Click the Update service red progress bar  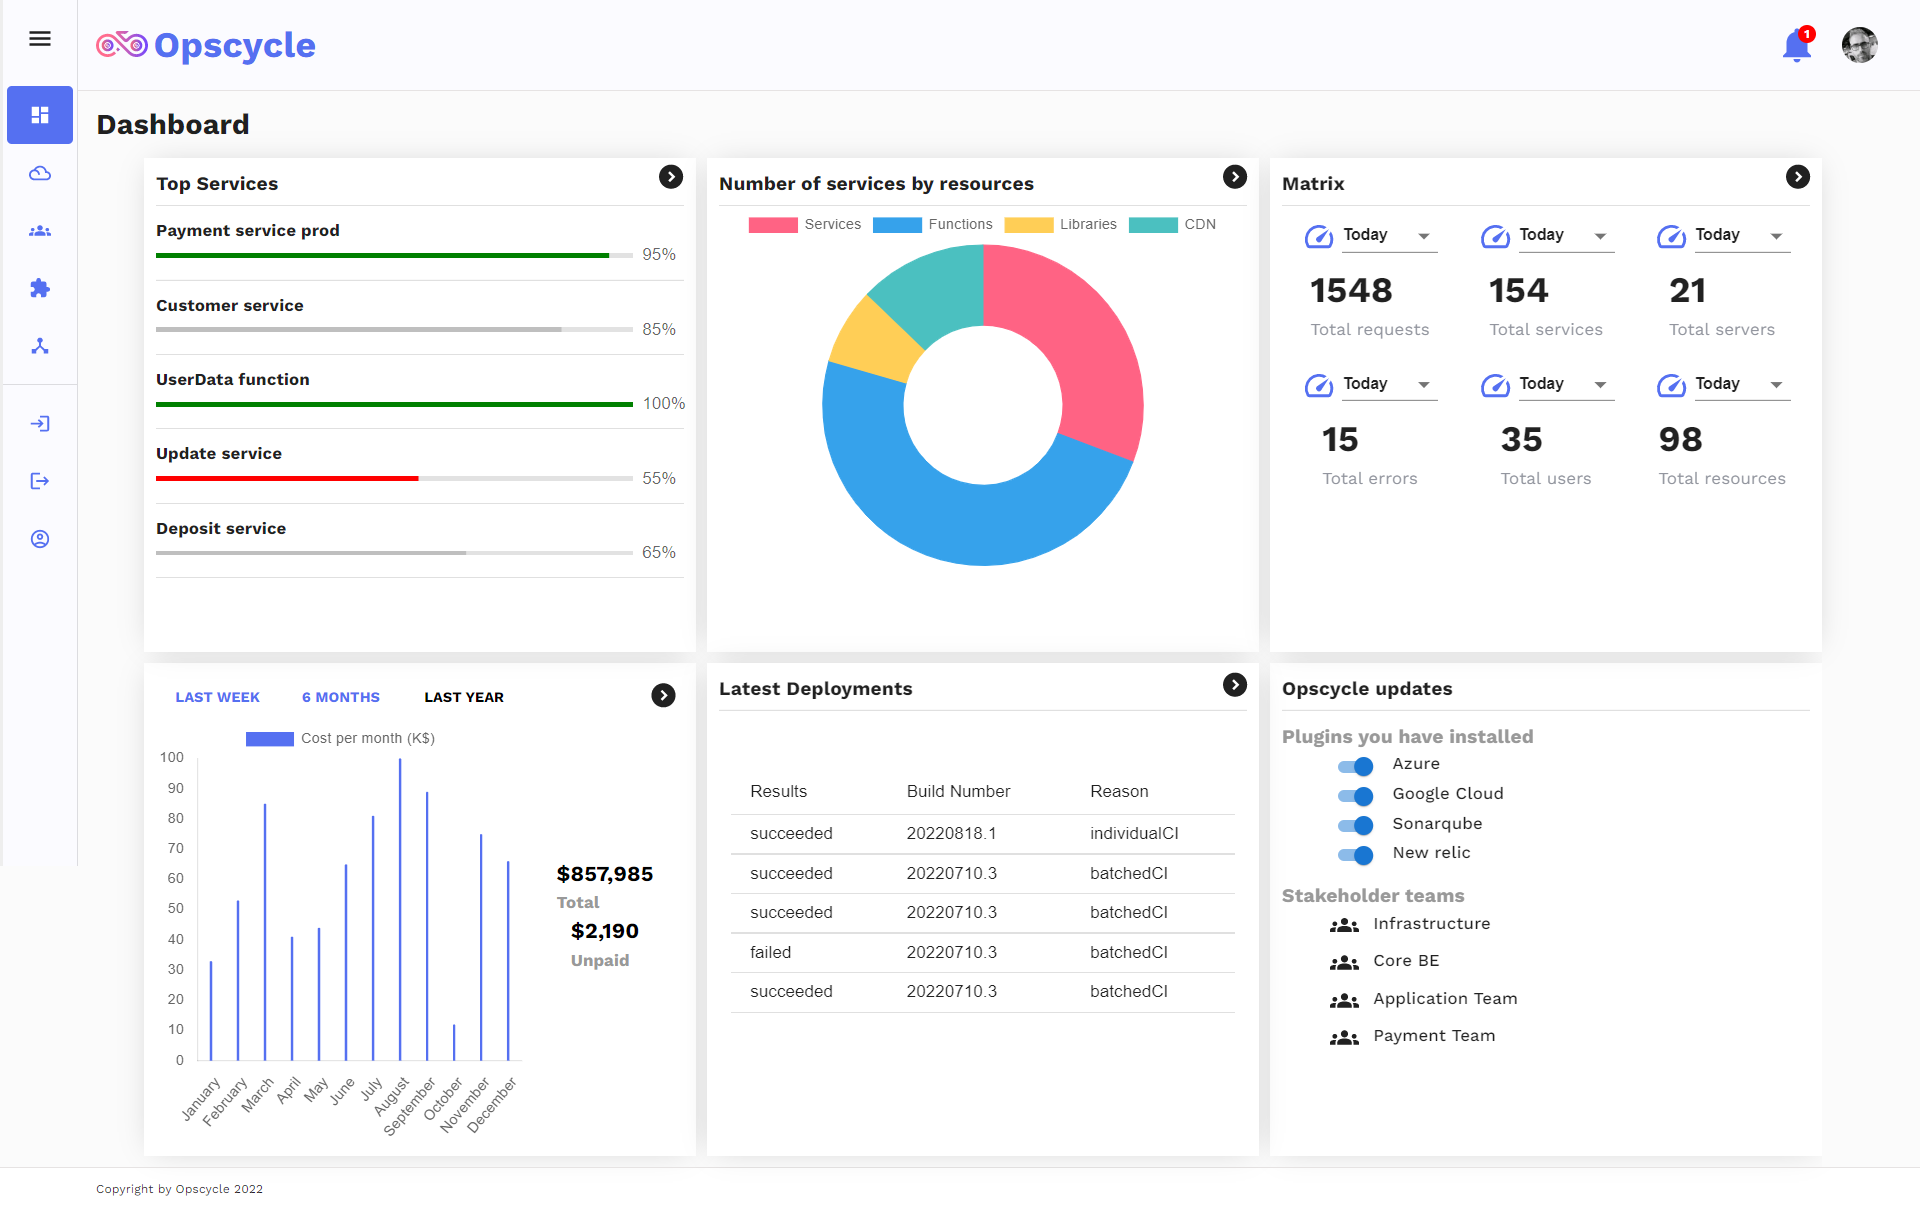coord(394,479)
